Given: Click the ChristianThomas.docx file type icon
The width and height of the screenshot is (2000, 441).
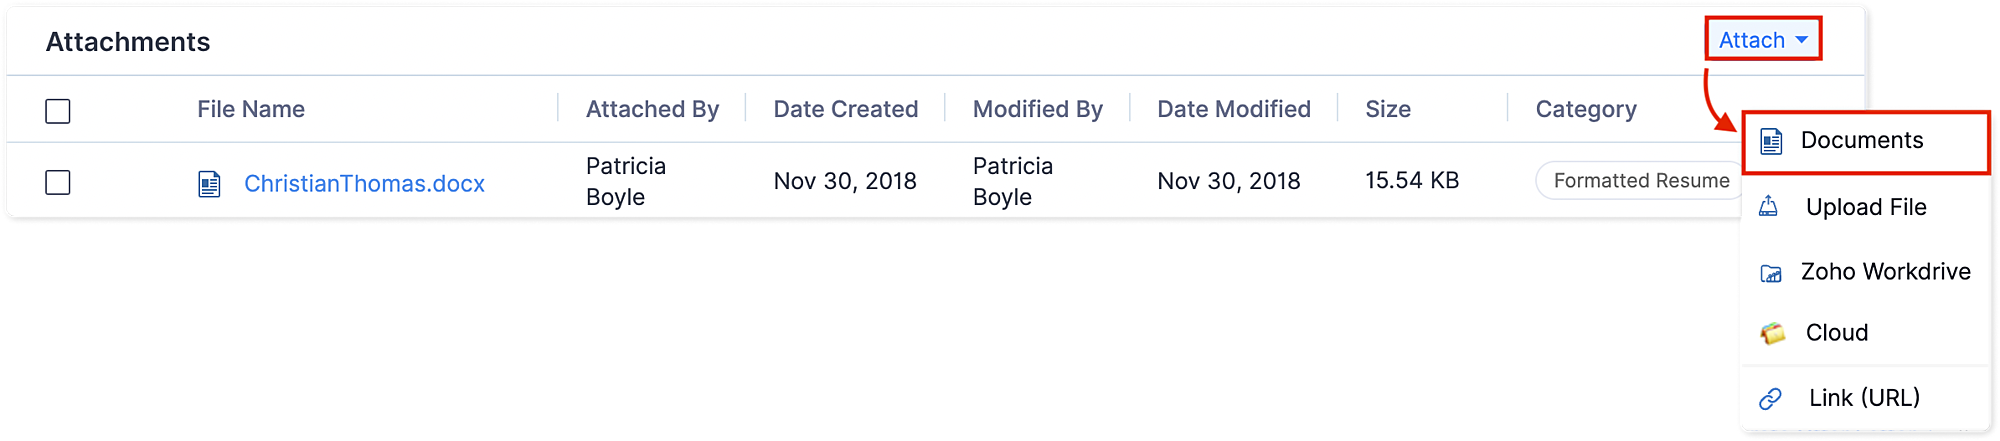Looking at the screenshot, I should (209, 184).
